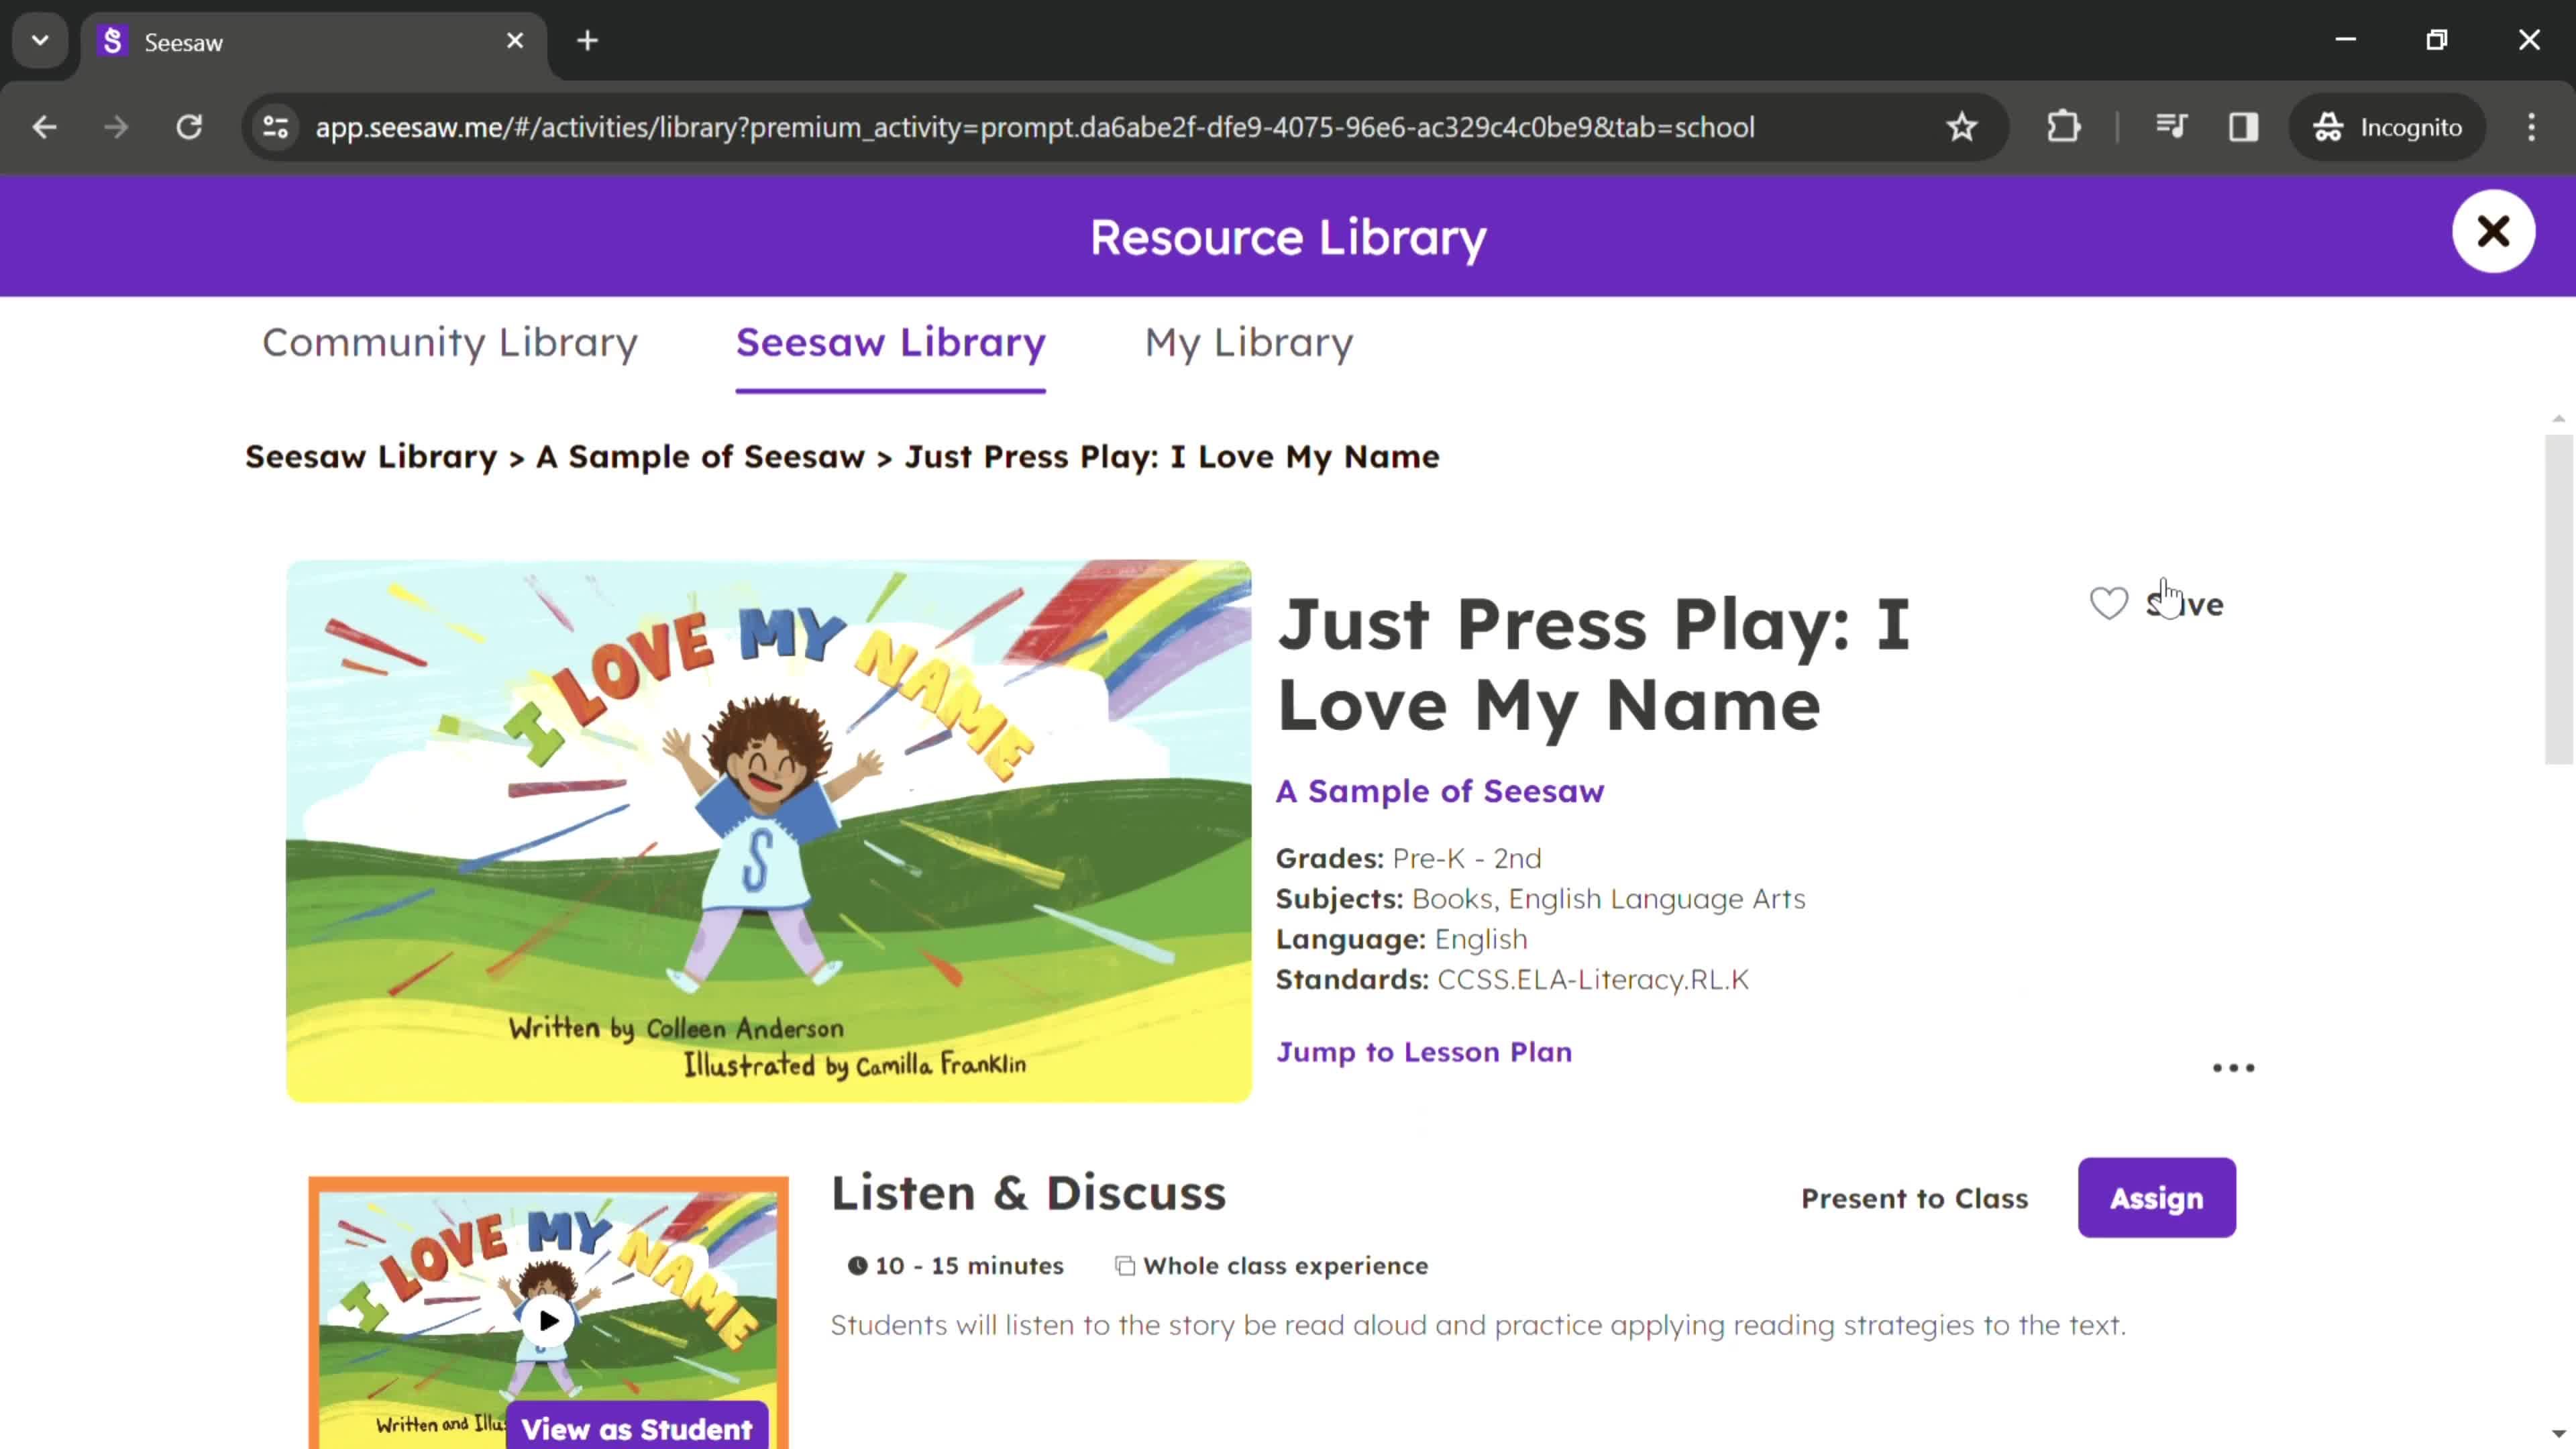Close the Seesaw browser tab

point(515,41)
